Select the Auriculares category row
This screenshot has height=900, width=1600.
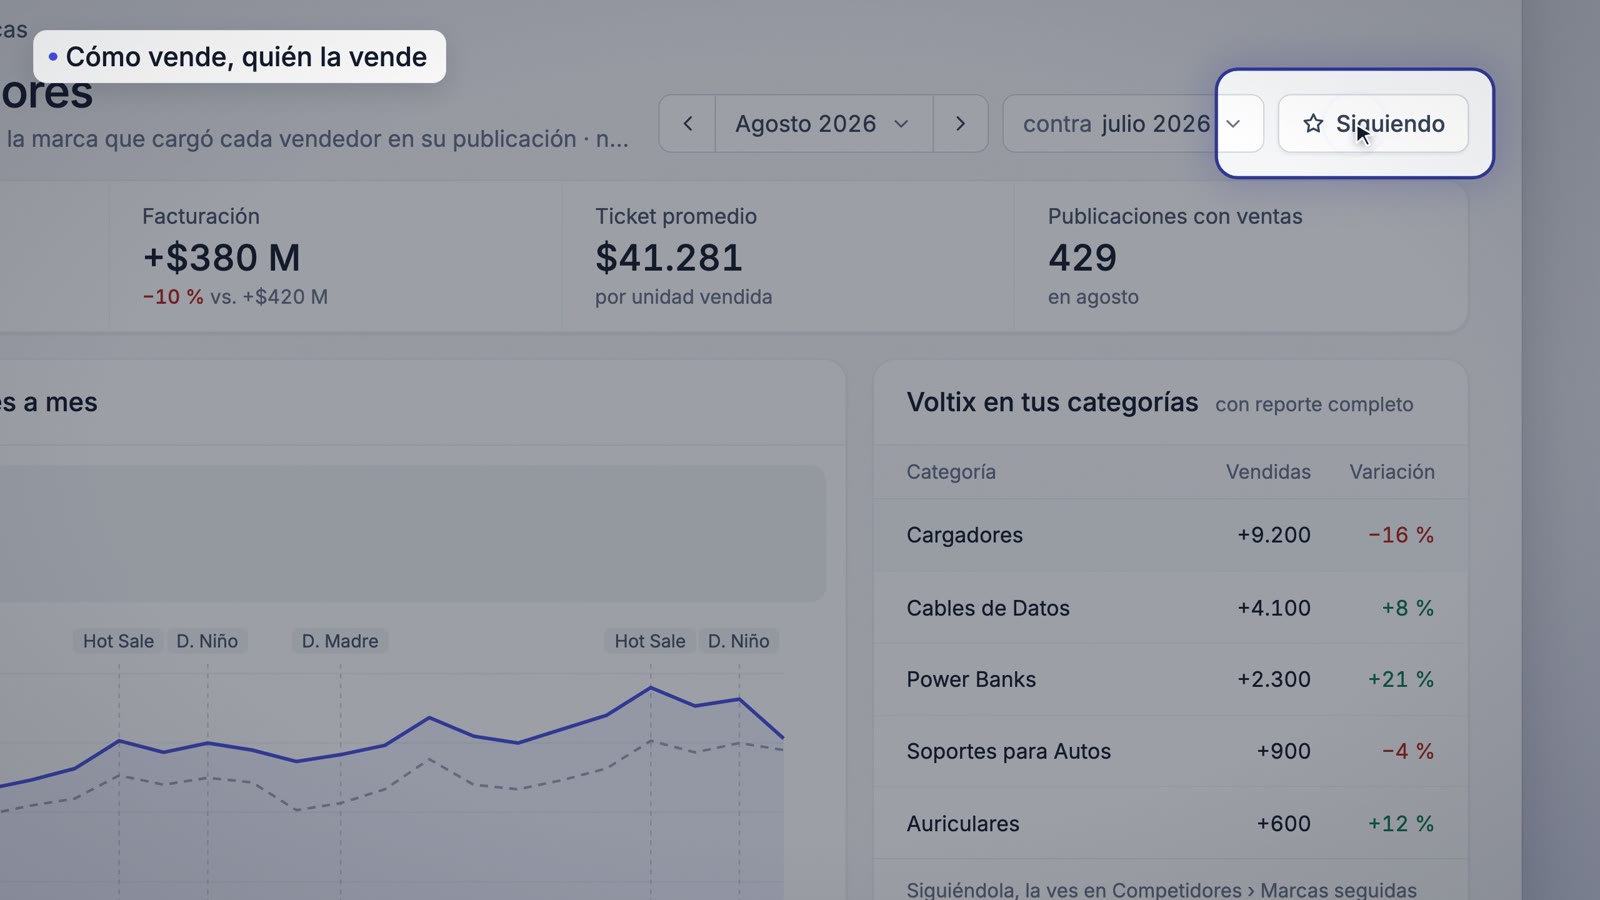coord(1170,824)
